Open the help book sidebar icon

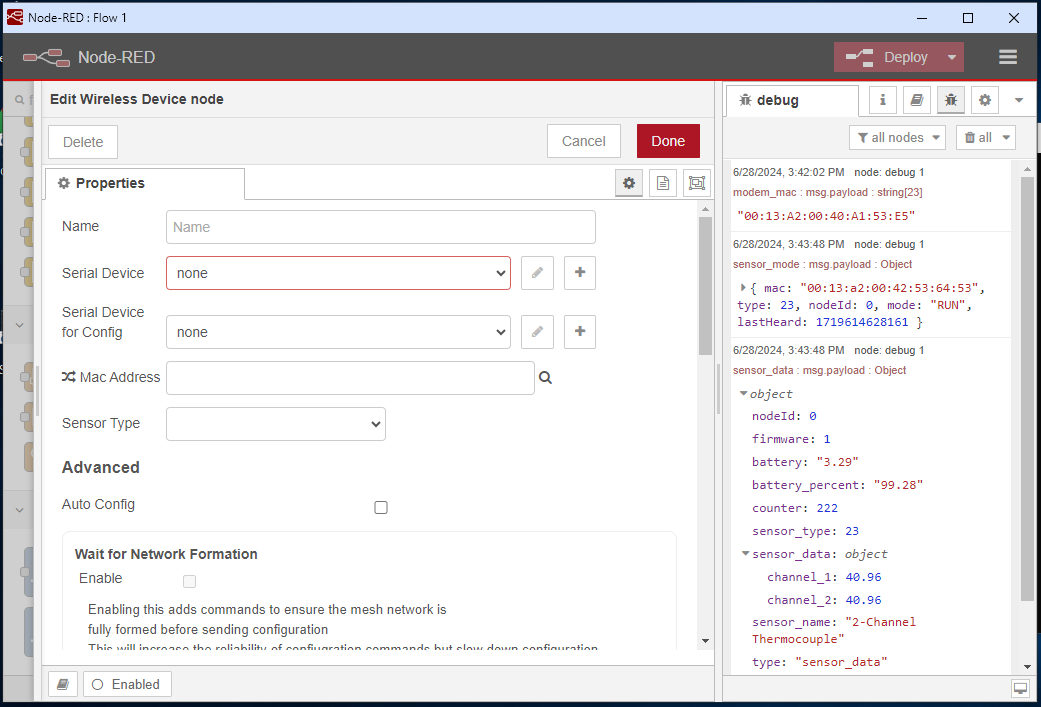(x=916, y=100)
